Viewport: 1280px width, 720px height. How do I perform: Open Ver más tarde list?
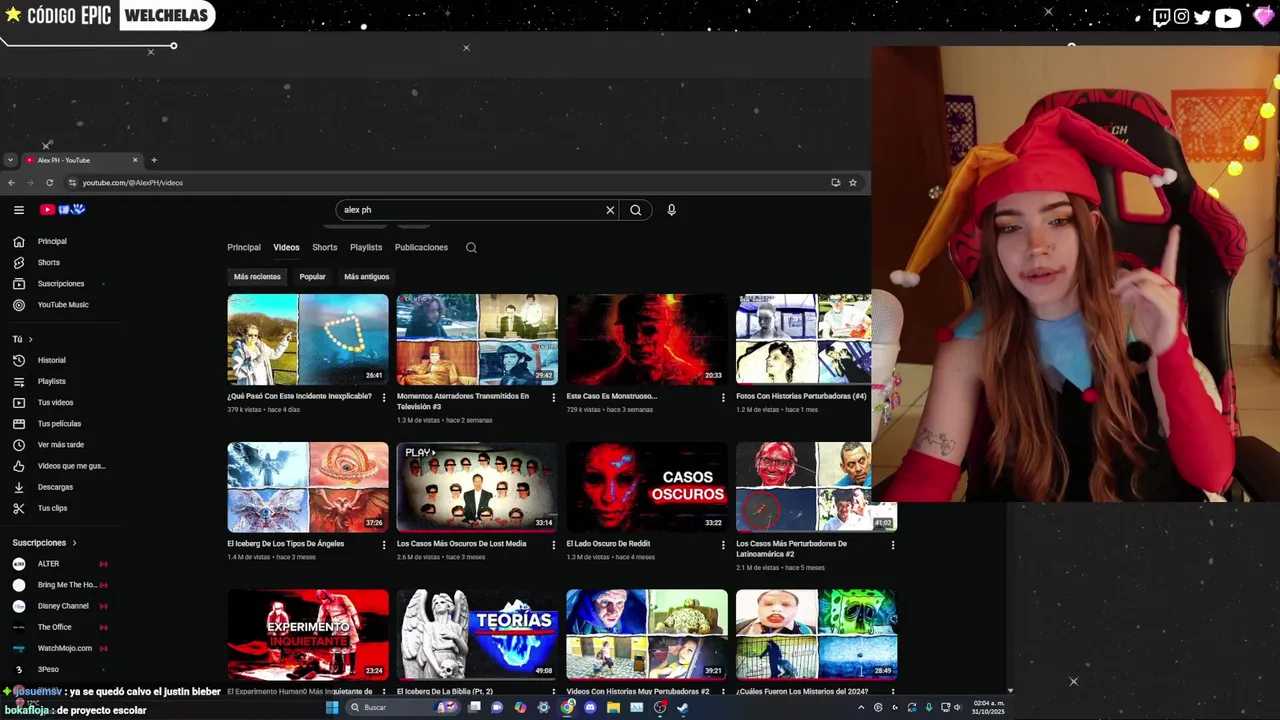tap(60, 444)
